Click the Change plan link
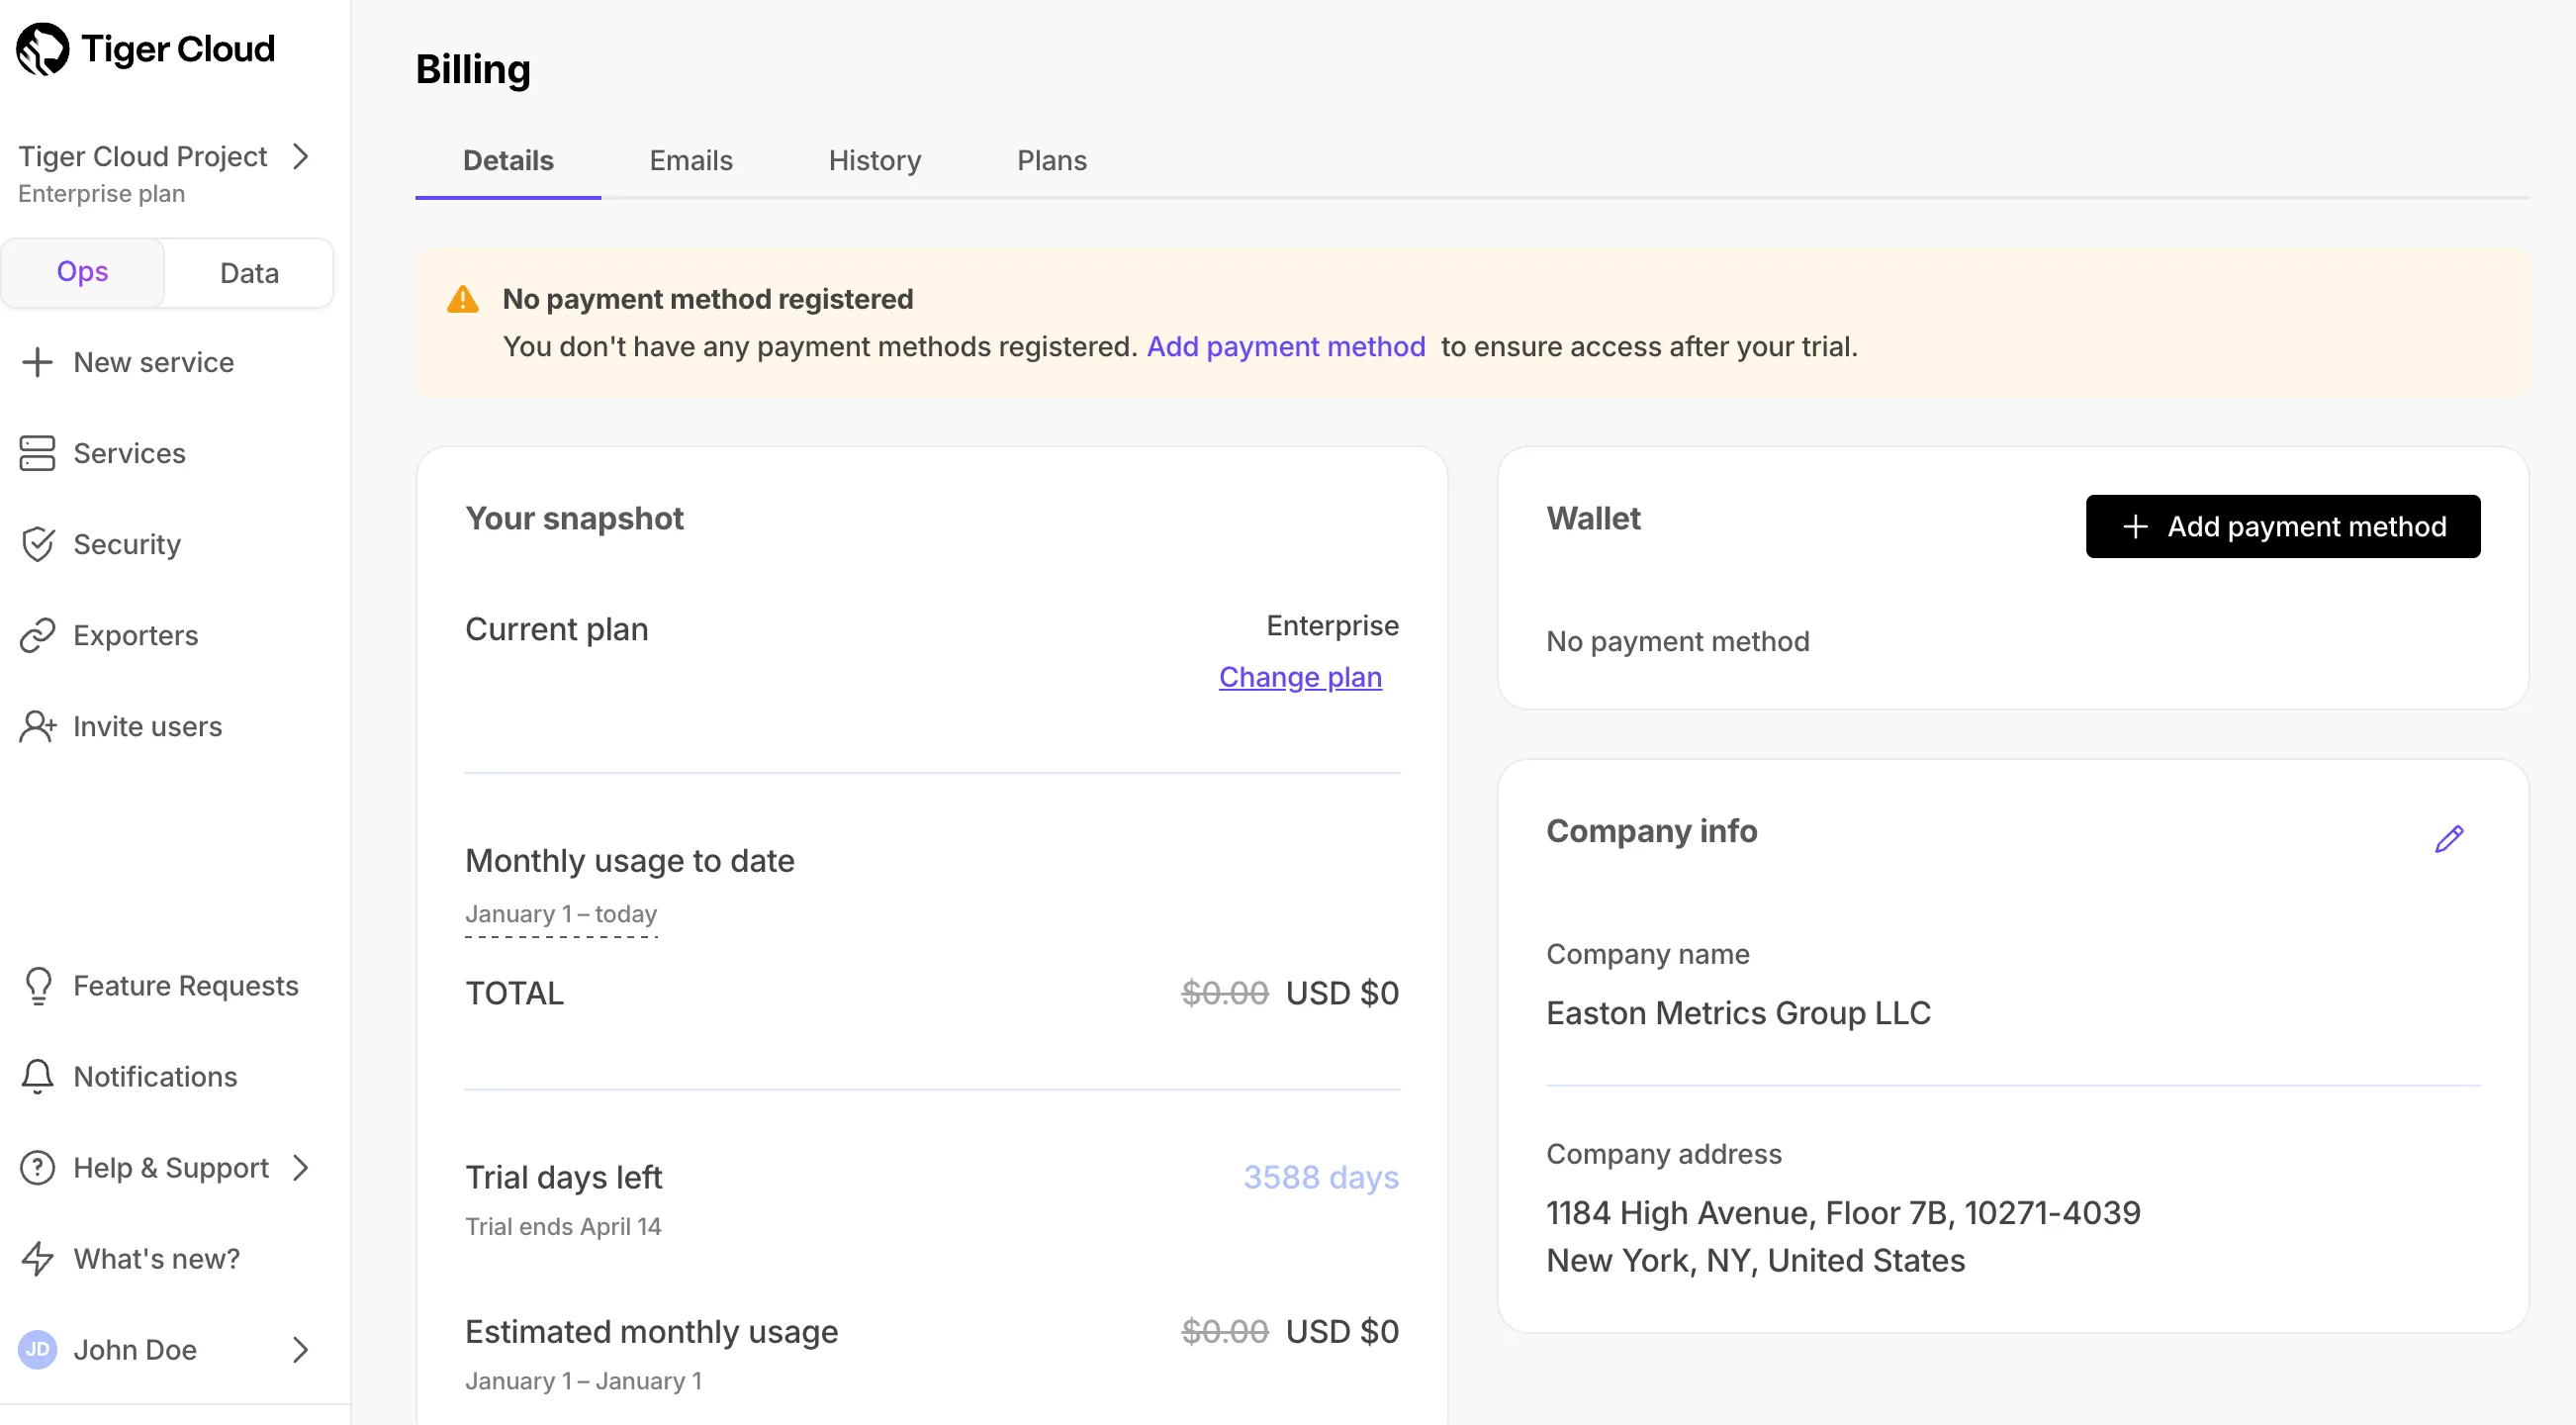Viewport: 2576px width, 1425px height. (1300, 677)
